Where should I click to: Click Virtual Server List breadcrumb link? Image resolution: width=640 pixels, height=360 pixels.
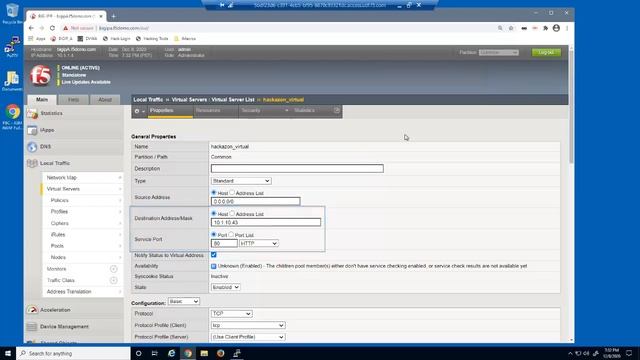(233, 100)
